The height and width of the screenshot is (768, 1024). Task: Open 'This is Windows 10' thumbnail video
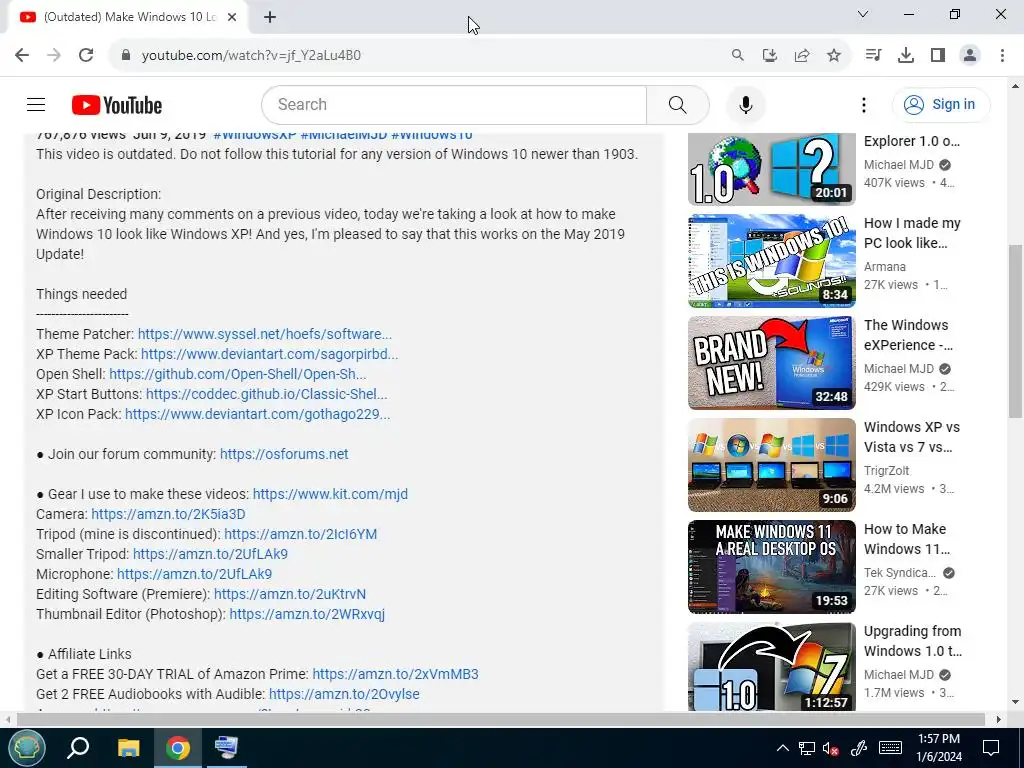(771, 261)
